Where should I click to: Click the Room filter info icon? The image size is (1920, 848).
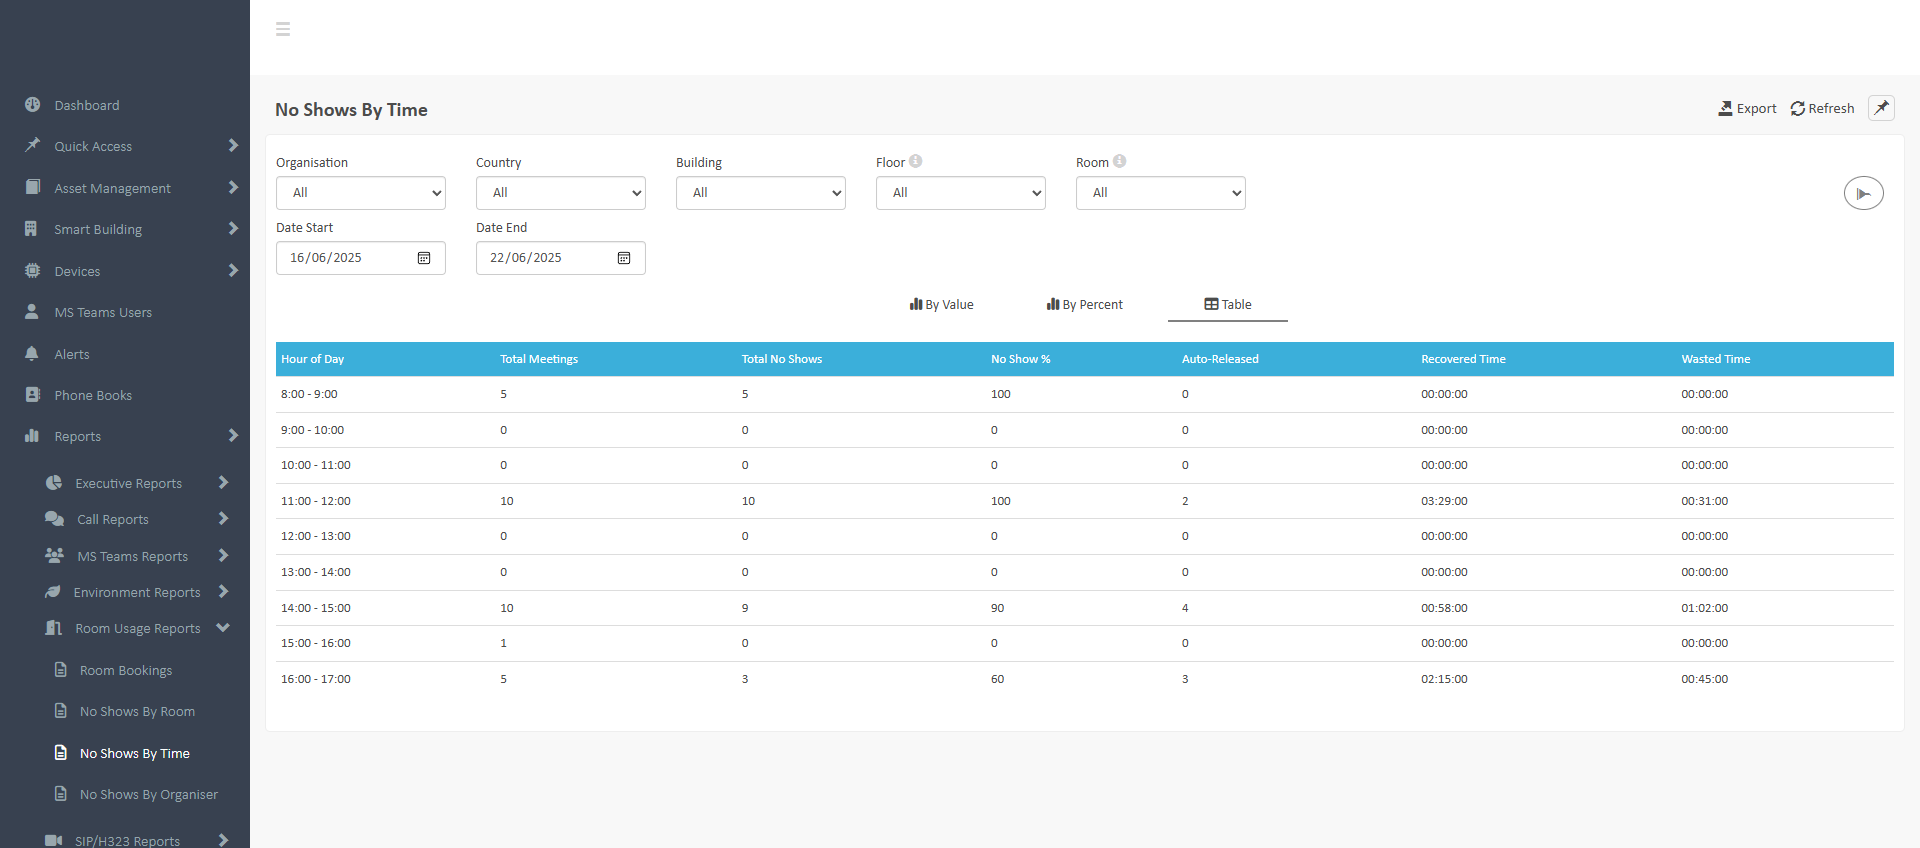point(1120,161)
